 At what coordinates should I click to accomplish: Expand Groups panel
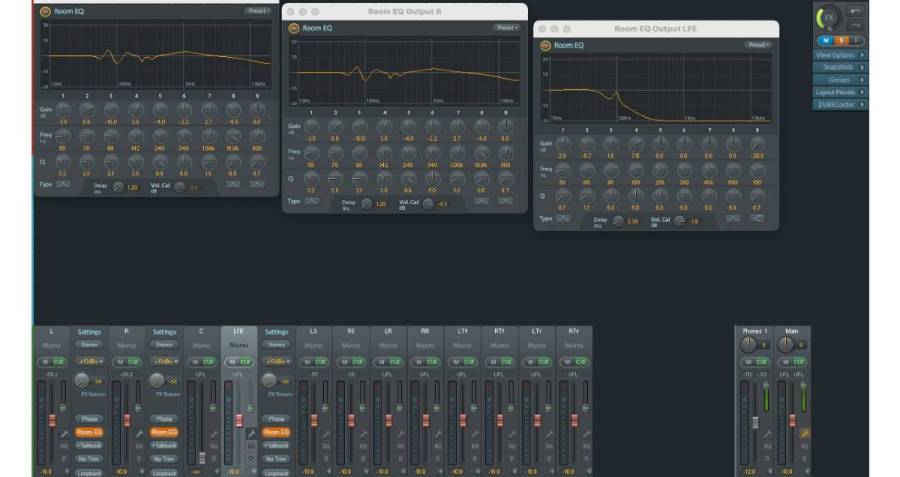point(840,80)
